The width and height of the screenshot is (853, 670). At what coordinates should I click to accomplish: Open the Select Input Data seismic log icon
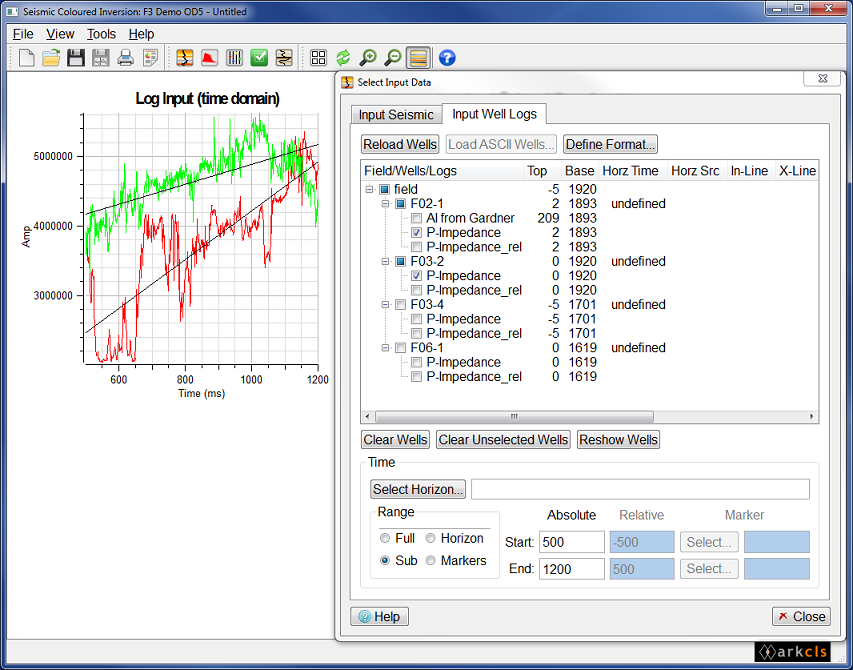pos(185,58)
